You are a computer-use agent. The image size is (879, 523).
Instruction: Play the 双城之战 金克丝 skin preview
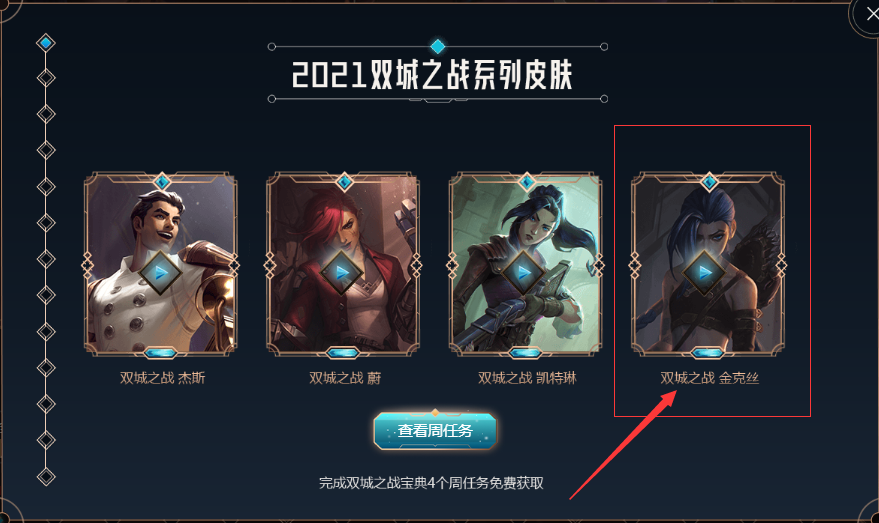coord(705,273)
